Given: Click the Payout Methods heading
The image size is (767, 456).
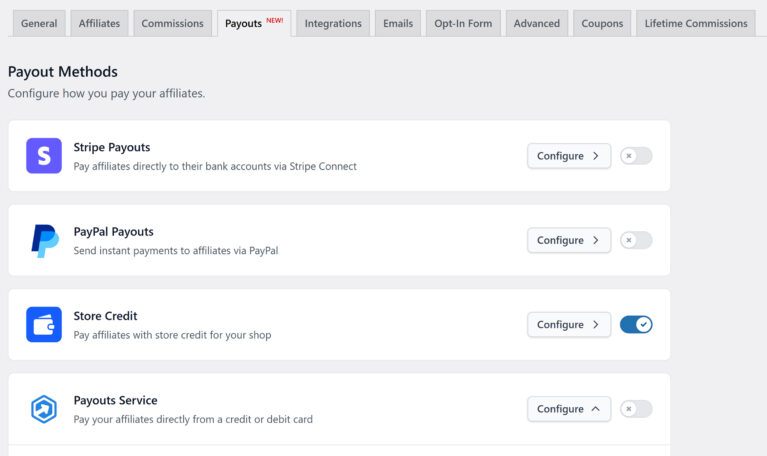Looking at the screenshot, I should (63, 72).
